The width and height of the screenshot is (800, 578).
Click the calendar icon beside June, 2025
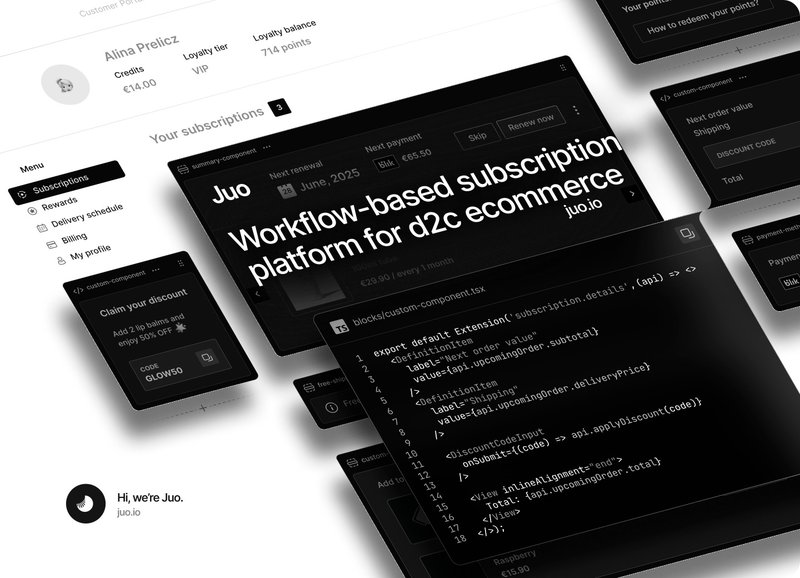tap(284, 187)
